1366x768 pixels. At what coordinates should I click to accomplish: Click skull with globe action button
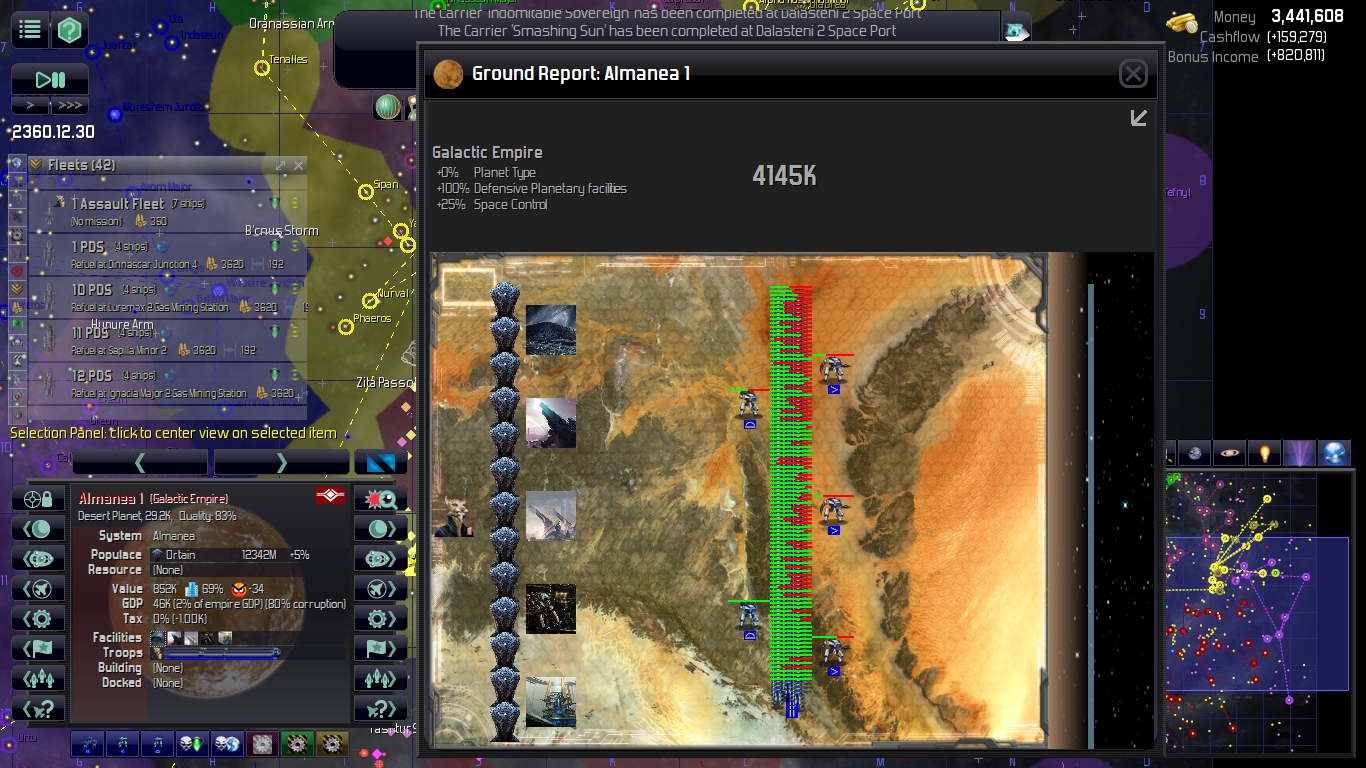[x=227, y=744]
